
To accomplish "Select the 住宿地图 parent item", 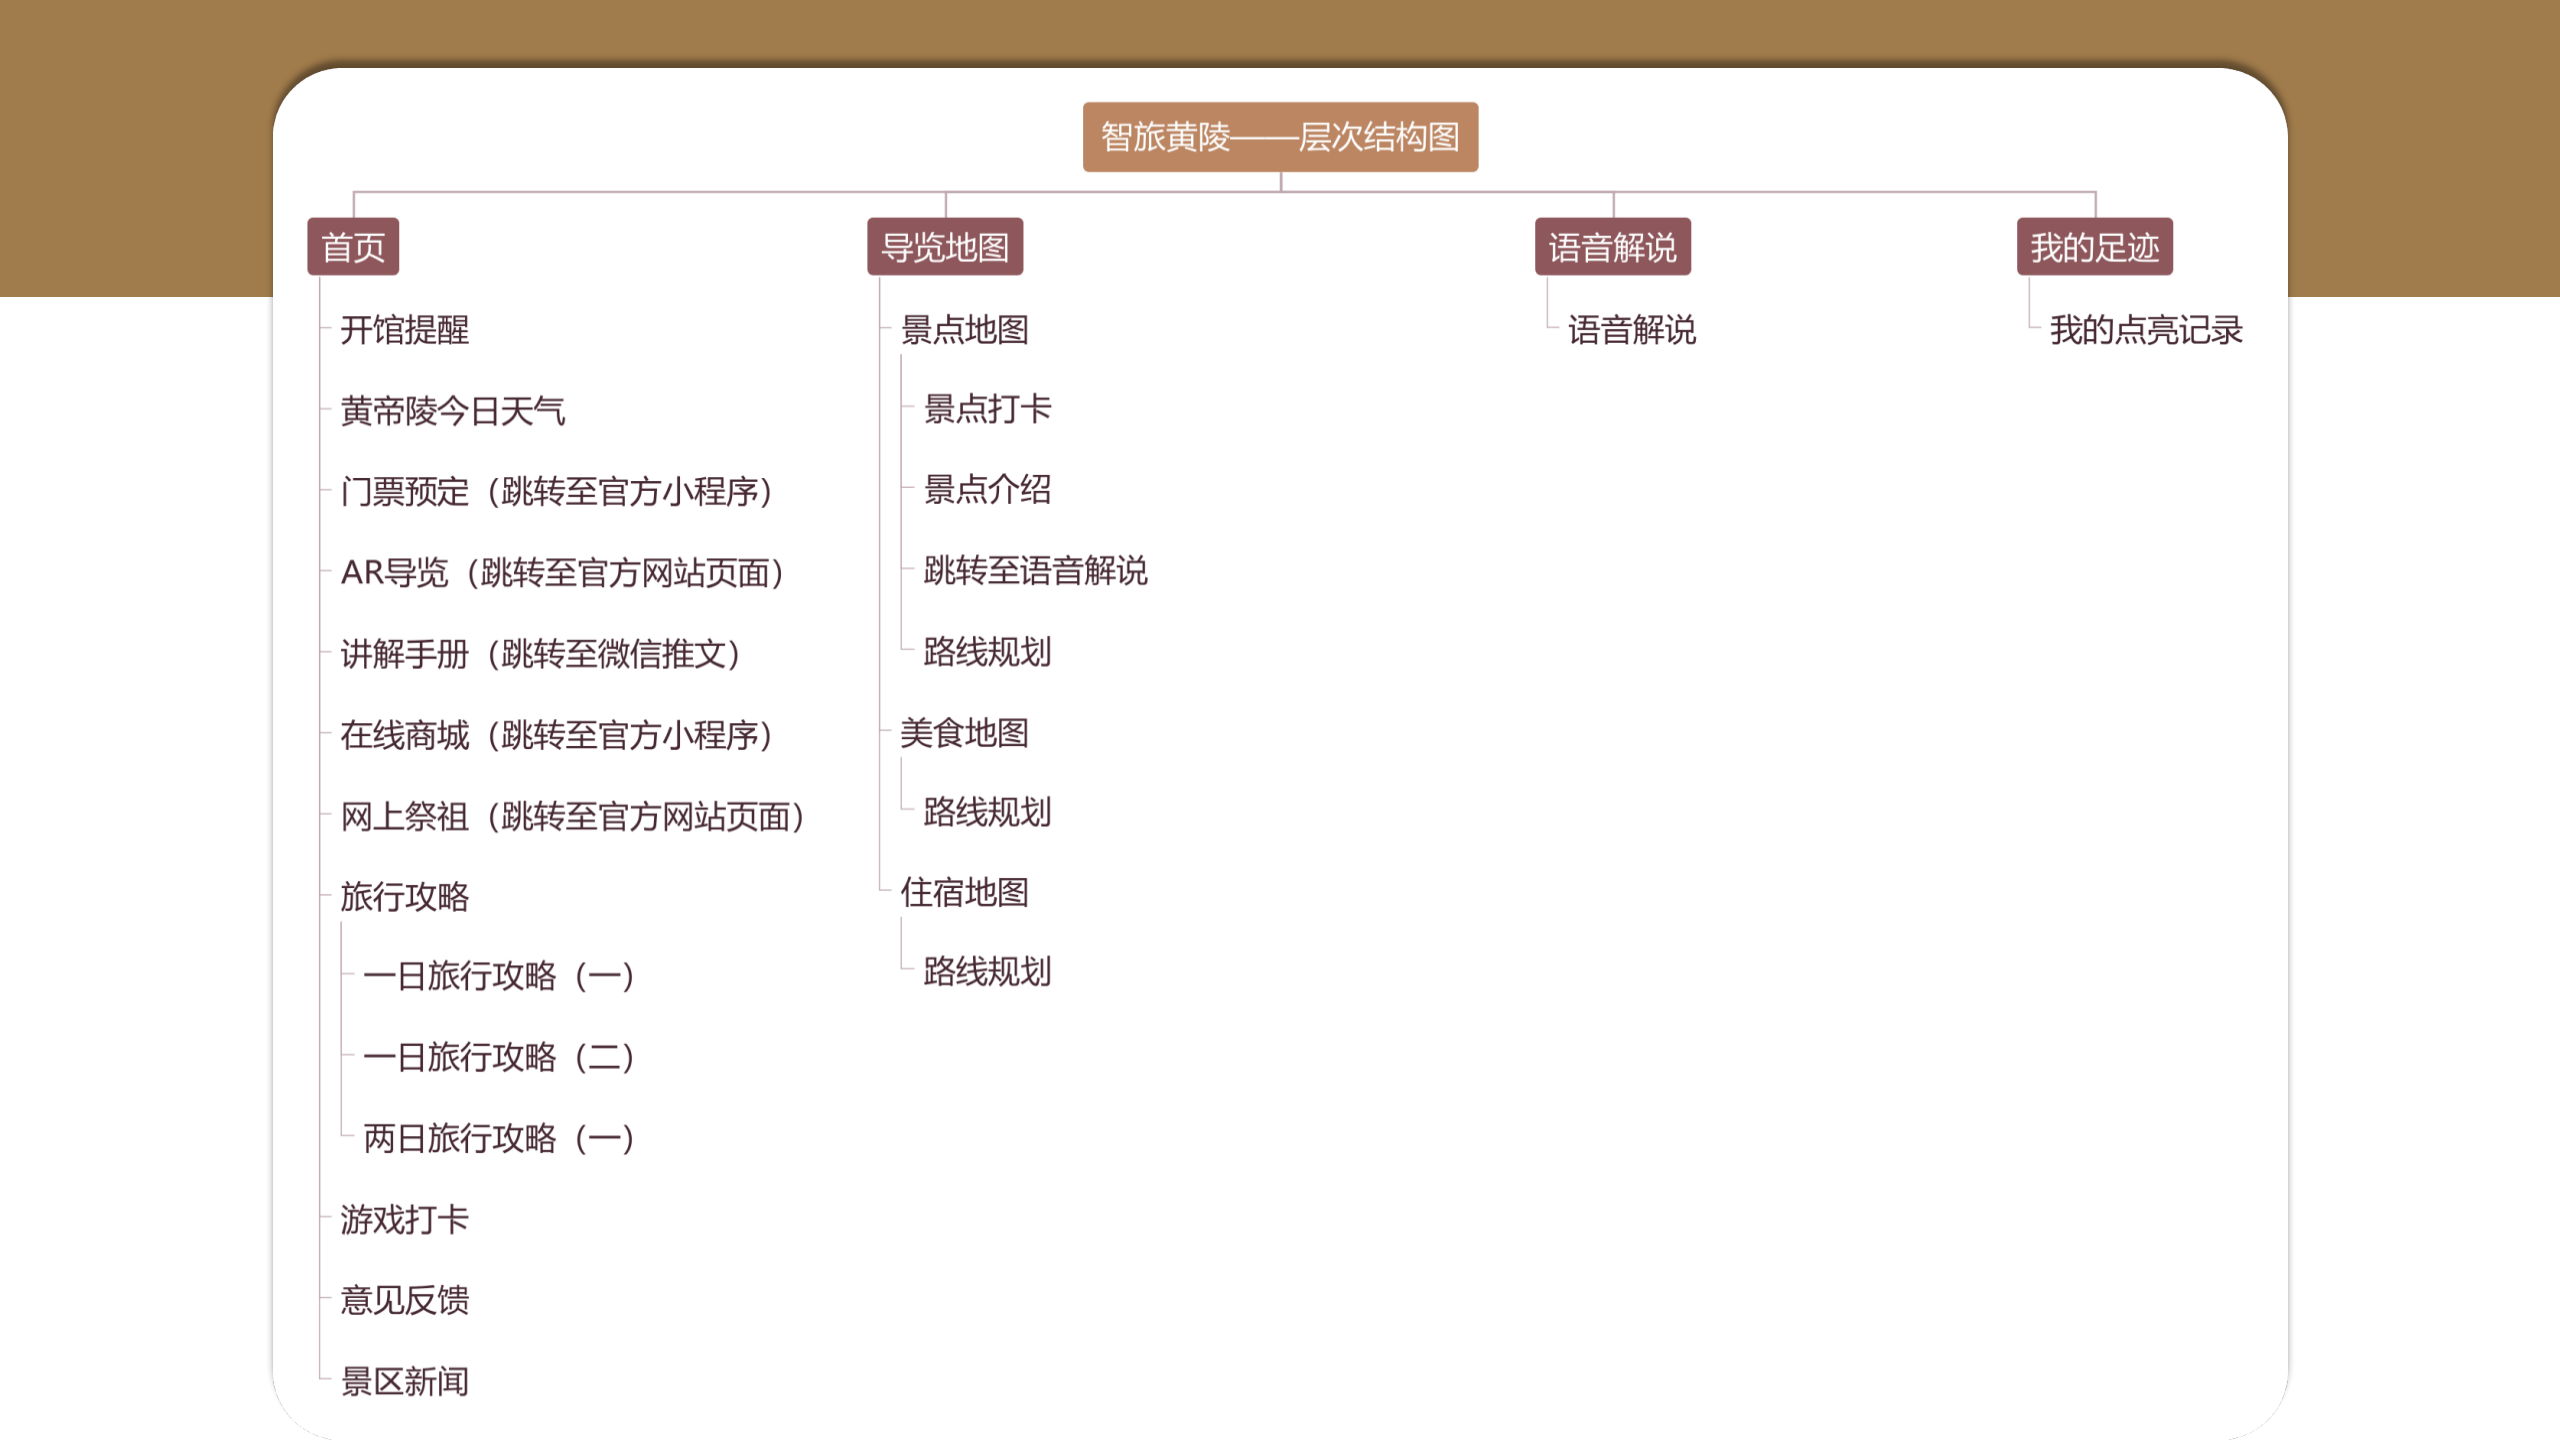I will tap(965, 893).
